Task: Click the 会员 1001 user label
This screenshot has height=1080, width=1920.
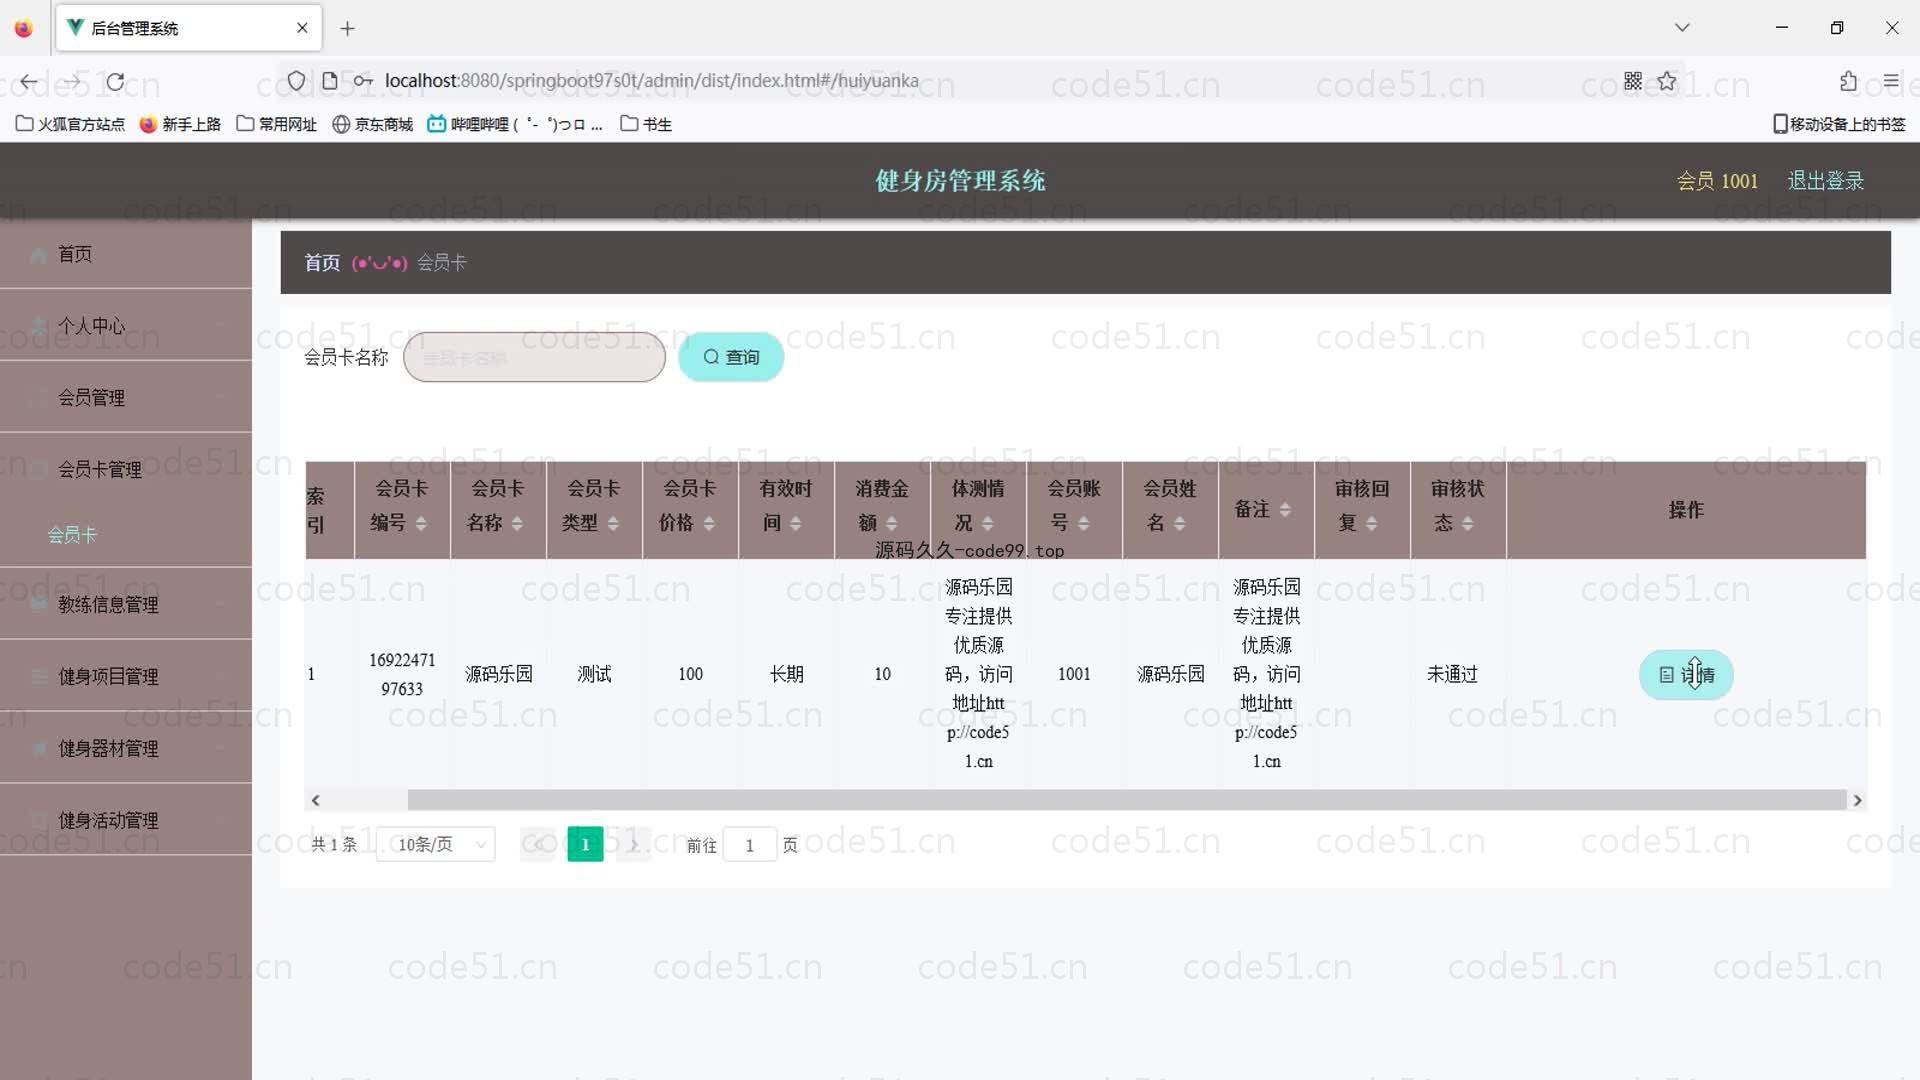Action: coord(1717,181)
